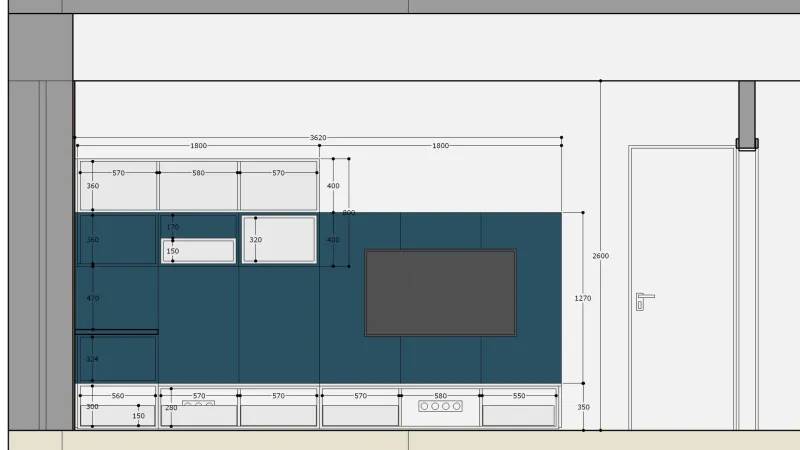Select the 560 base drawer width label
Viewport: 800px width, 450px height.
click(x=118, y=395)
